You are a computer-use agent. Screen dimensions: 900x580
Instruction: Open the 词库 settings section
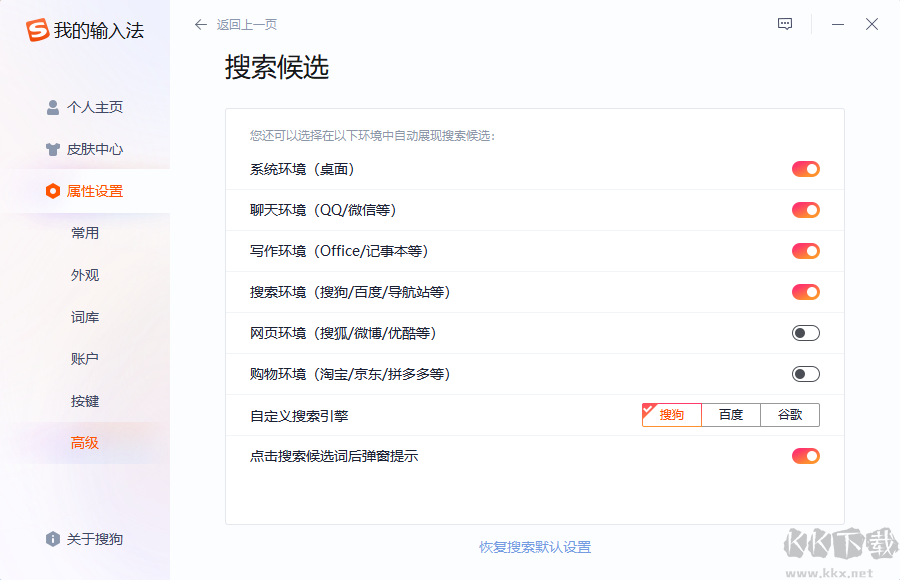click(85, 317)
